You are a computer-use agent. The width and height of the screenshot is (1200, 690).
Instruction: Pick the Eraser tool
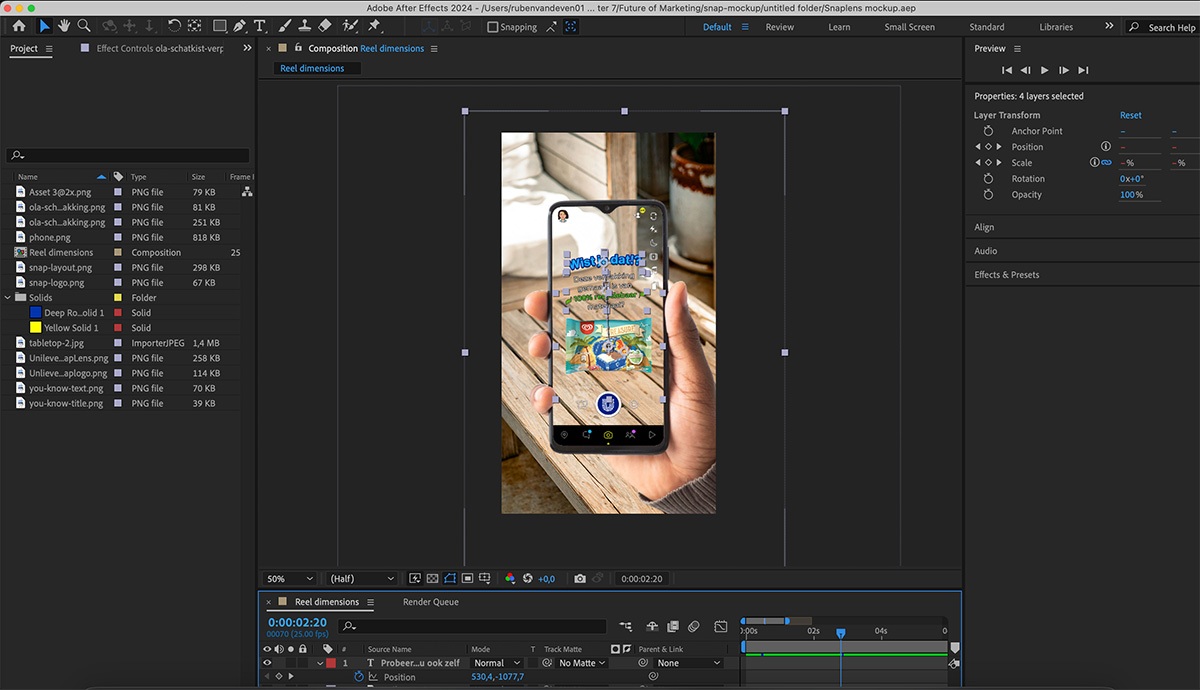324,26
